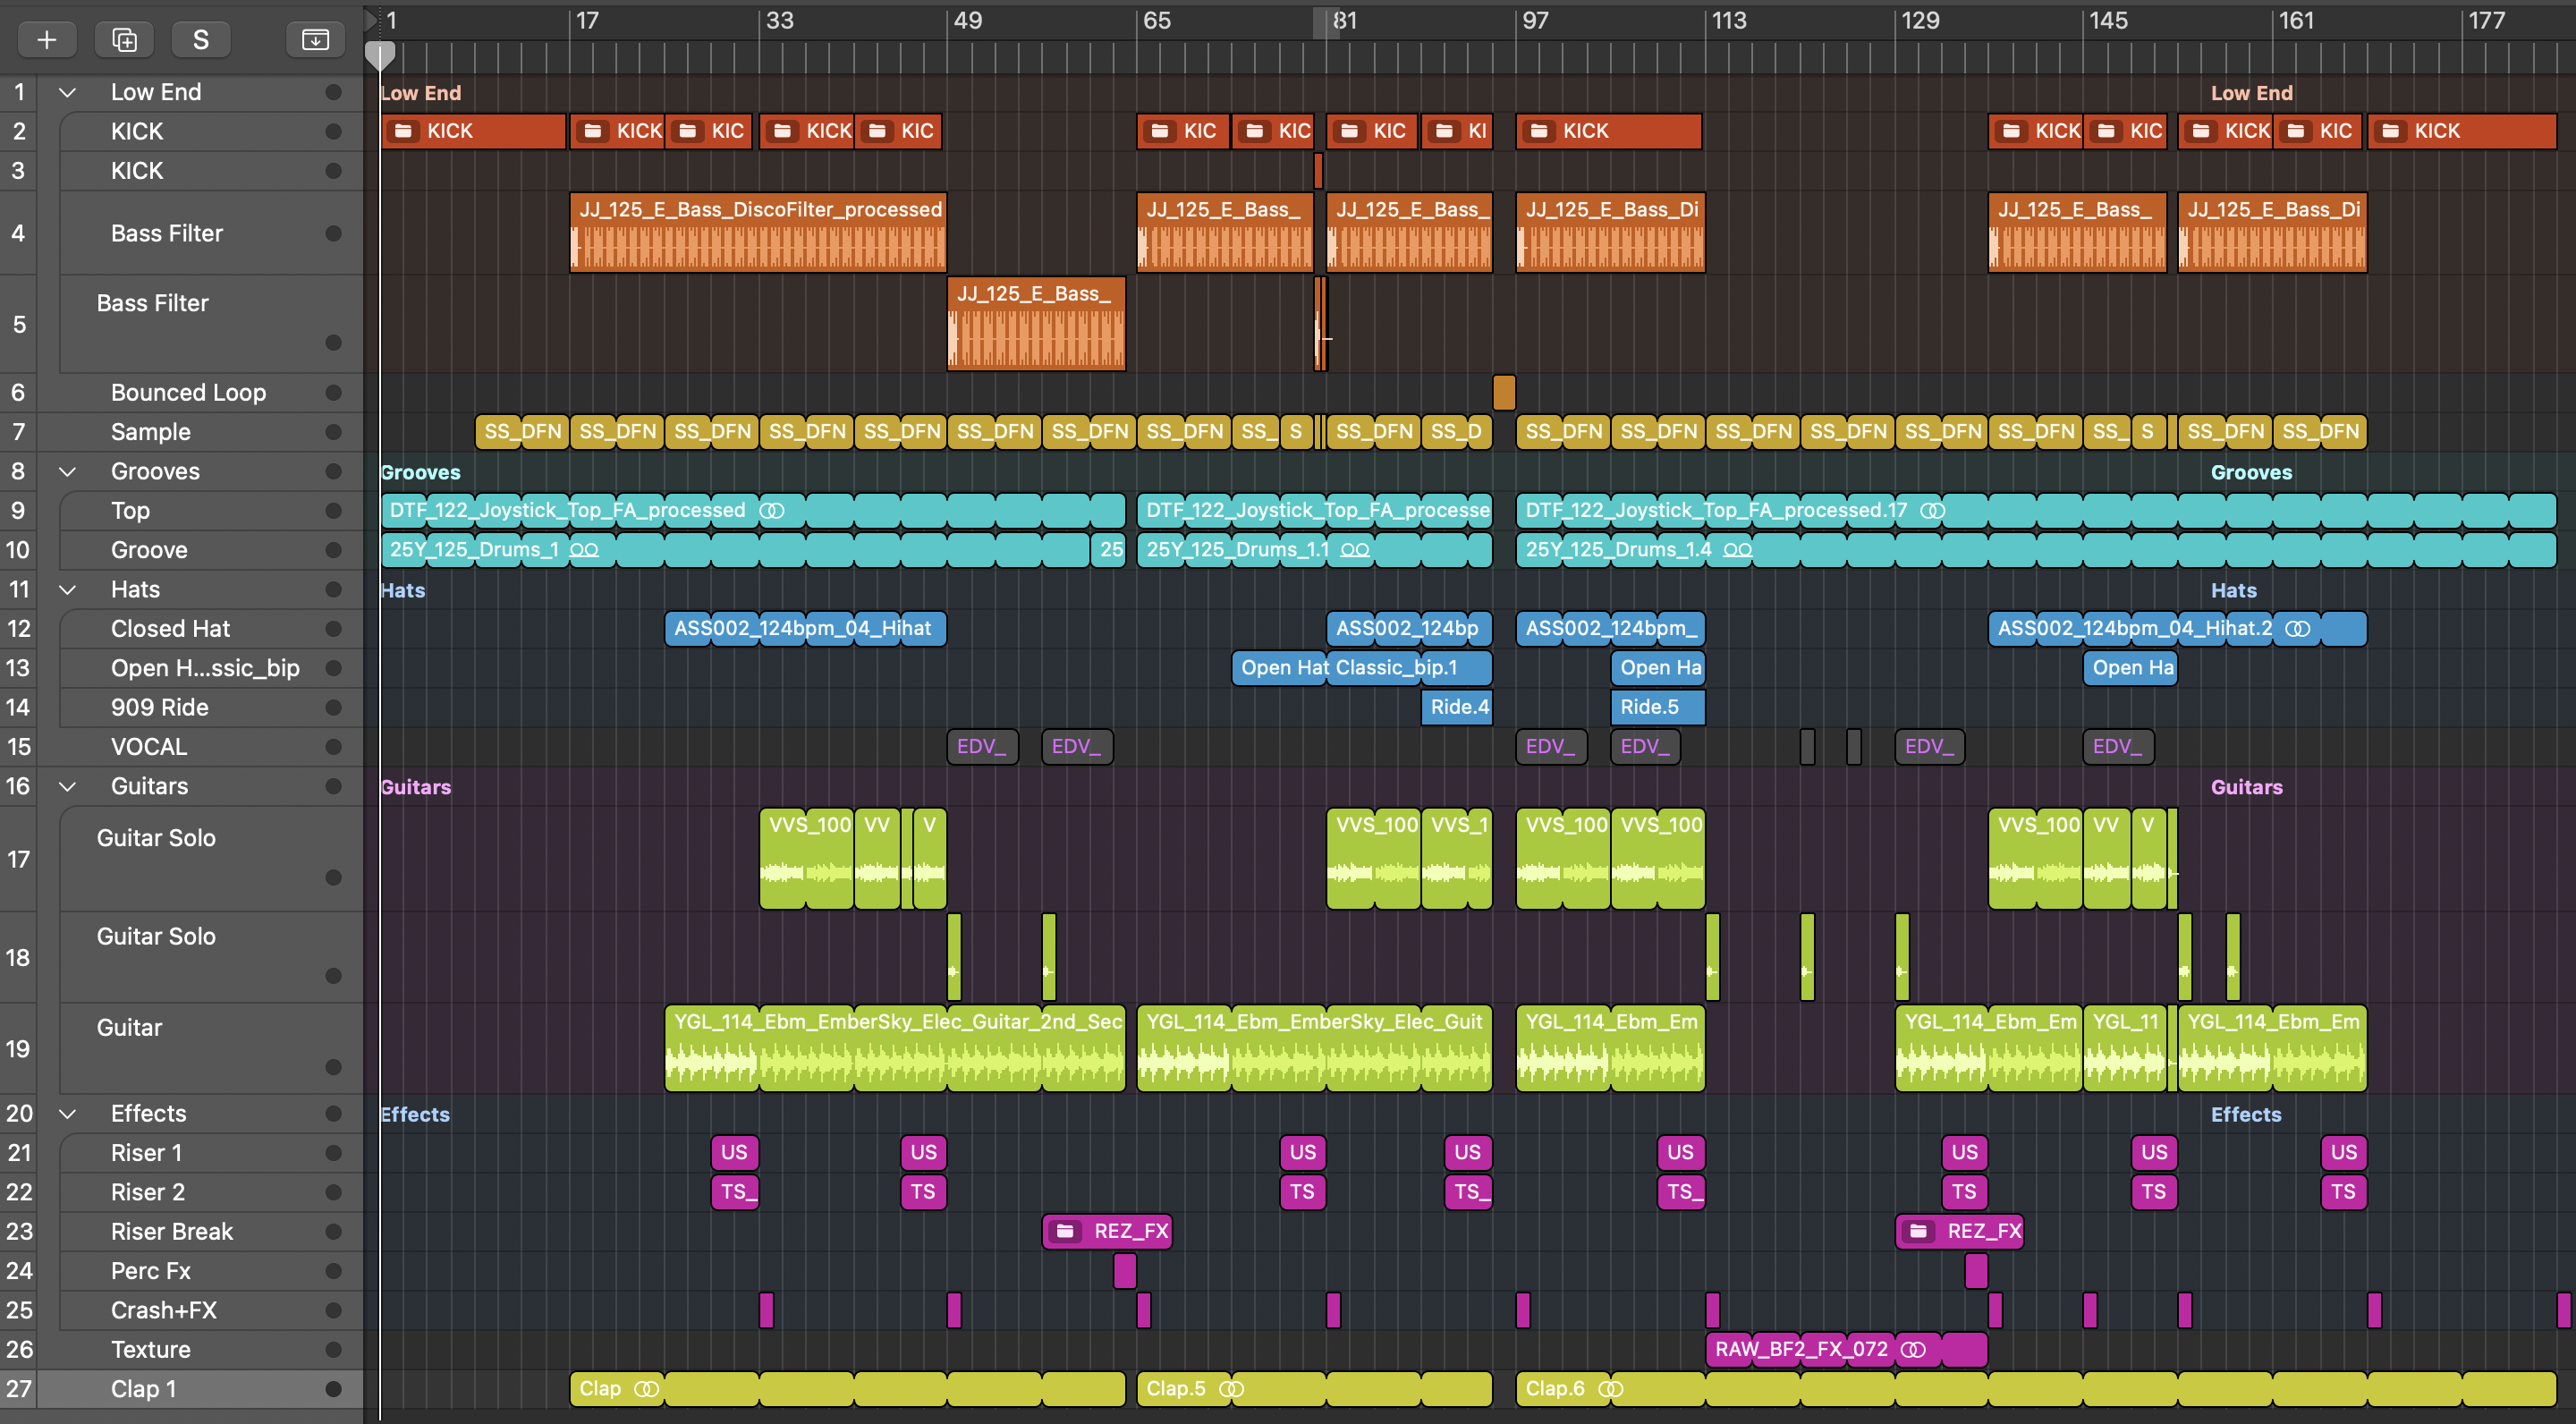Click the first EDV_ vocal region at bar 49

pyautogui.click(x=982, y=746)
